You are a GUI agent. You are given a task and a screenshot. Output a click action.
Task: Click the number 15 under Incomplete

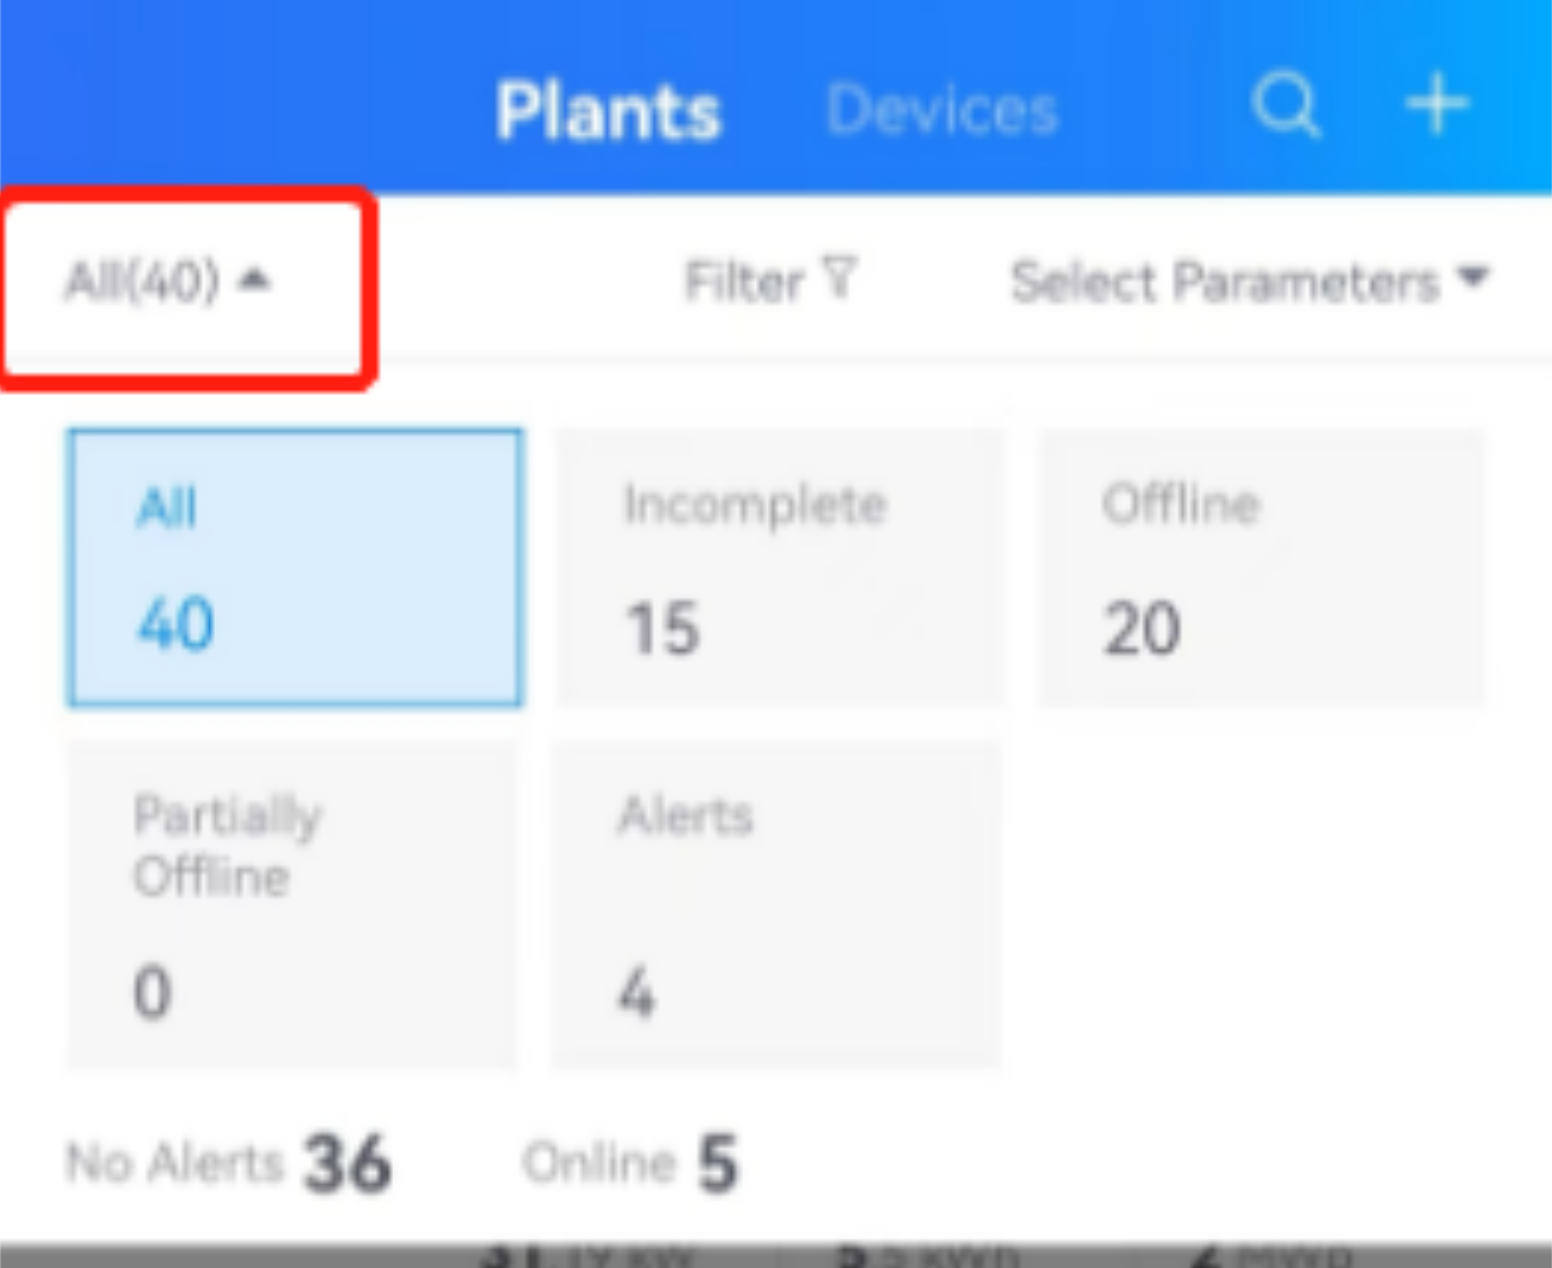point(662,629)
